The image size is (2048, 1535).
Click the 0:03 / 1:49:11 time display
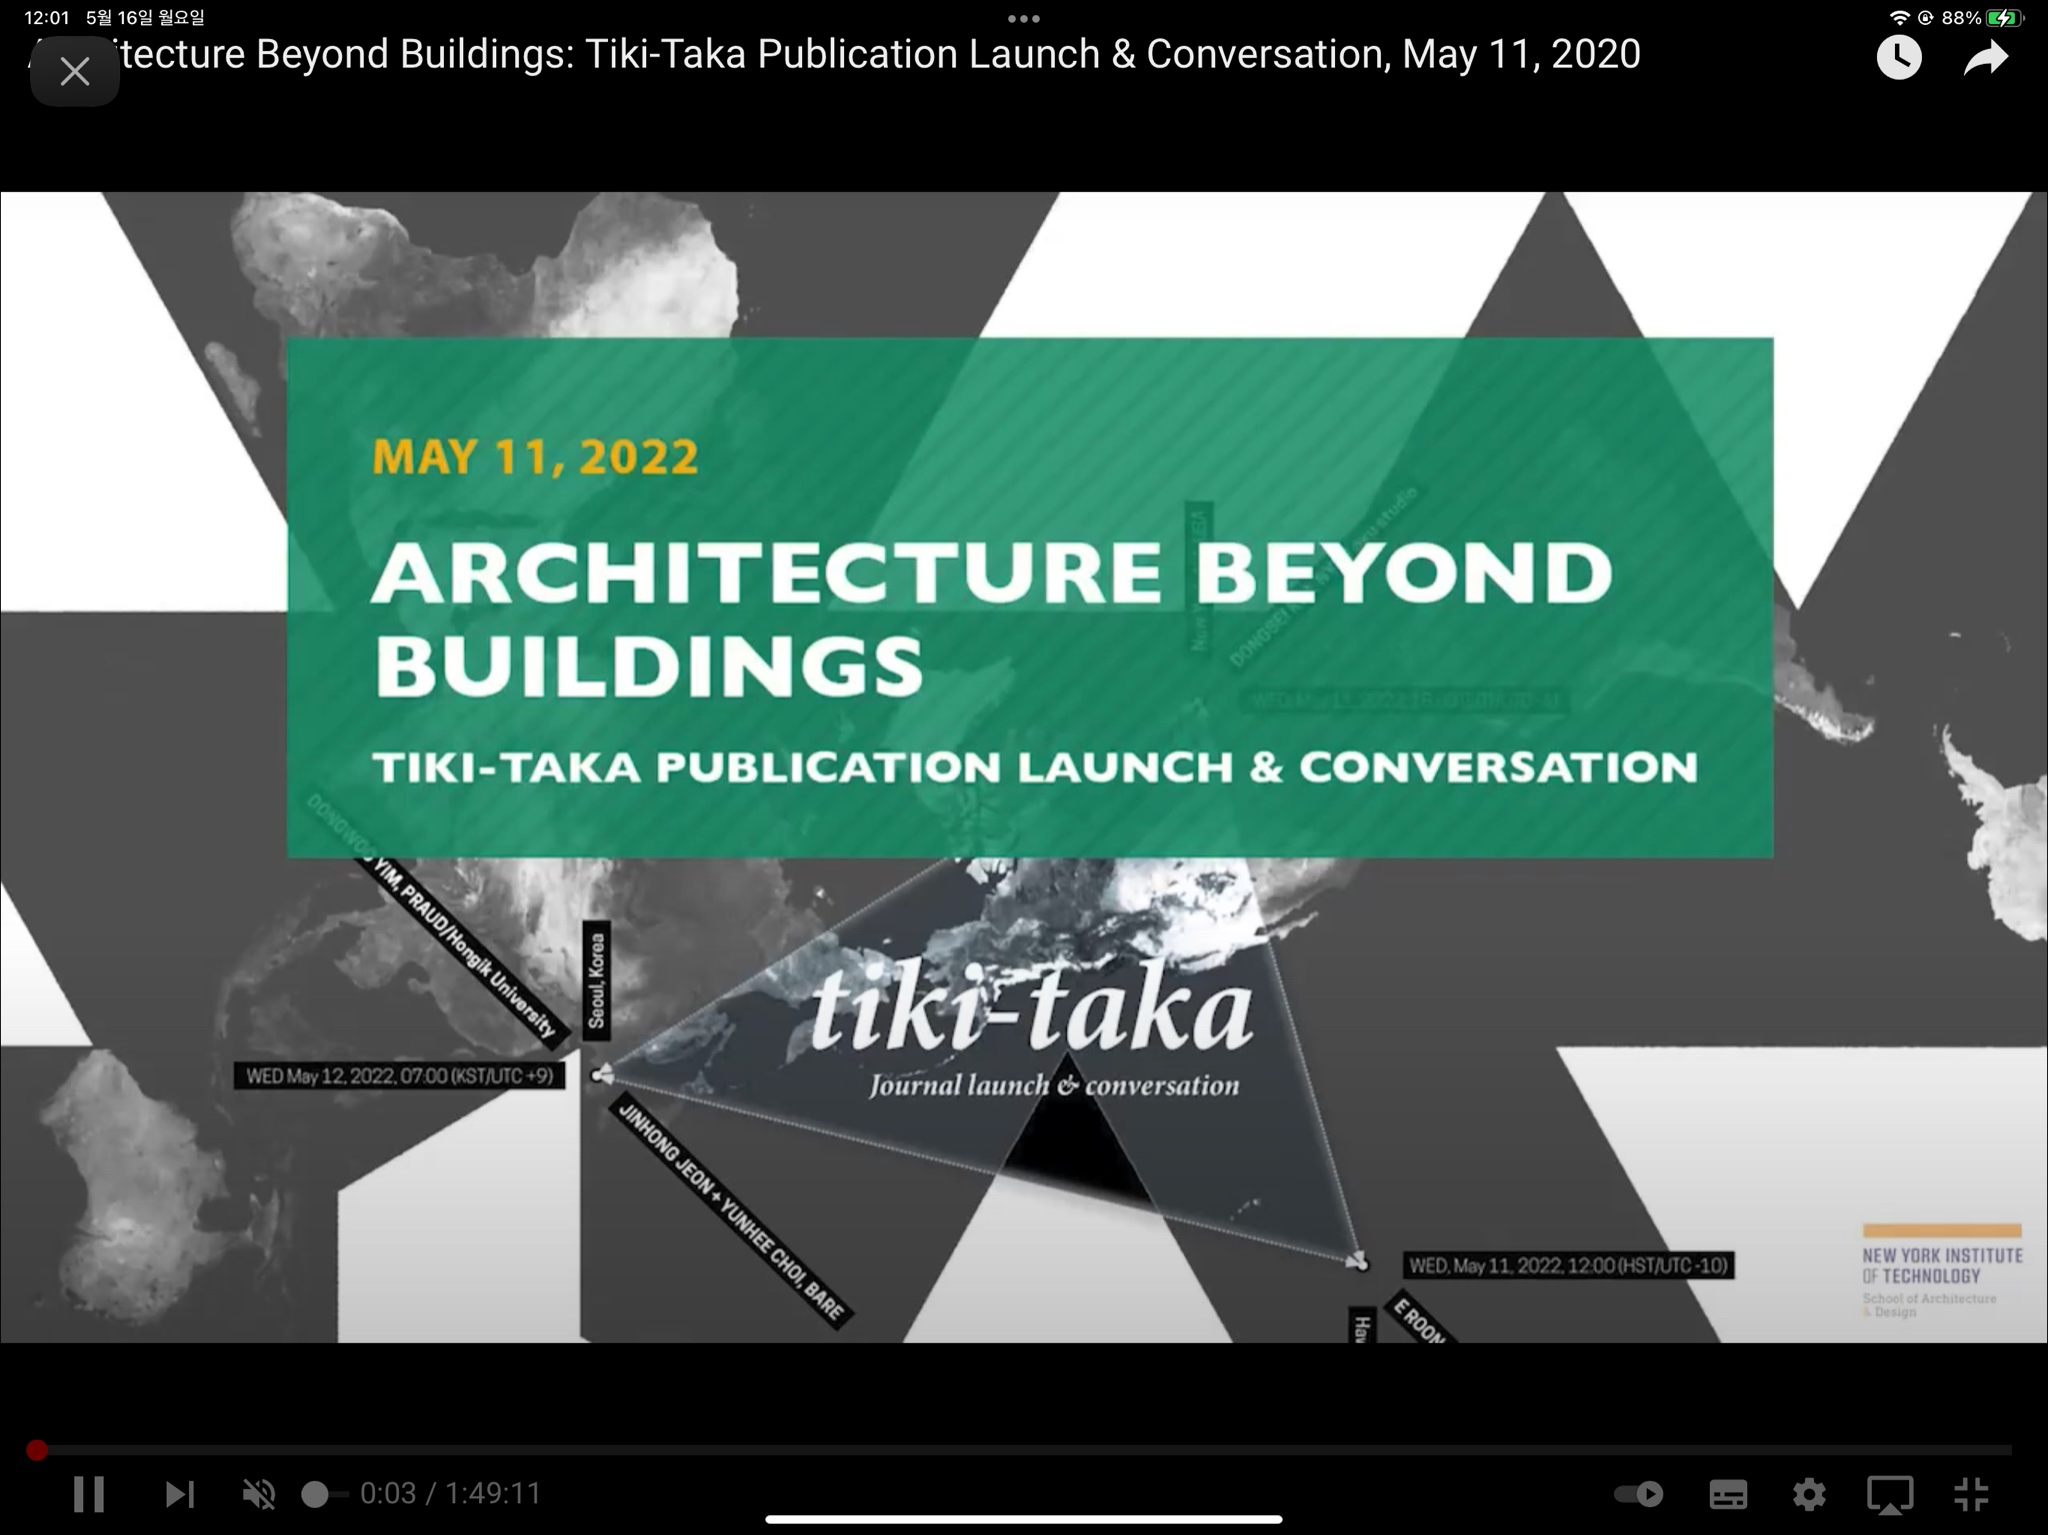pyautogui.click(x=450, y=1494)
